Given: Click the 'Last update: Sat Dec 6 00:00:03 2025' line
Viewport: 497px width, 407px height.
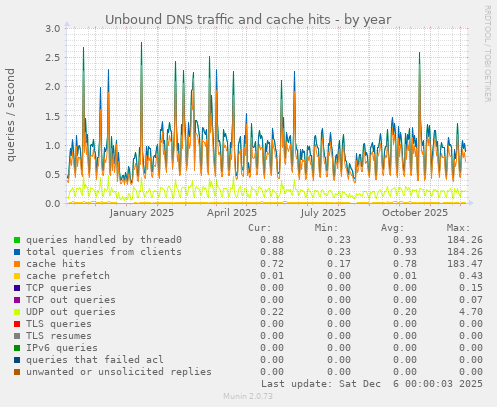Looking at the screenshot, I should (x=372, y=384).
